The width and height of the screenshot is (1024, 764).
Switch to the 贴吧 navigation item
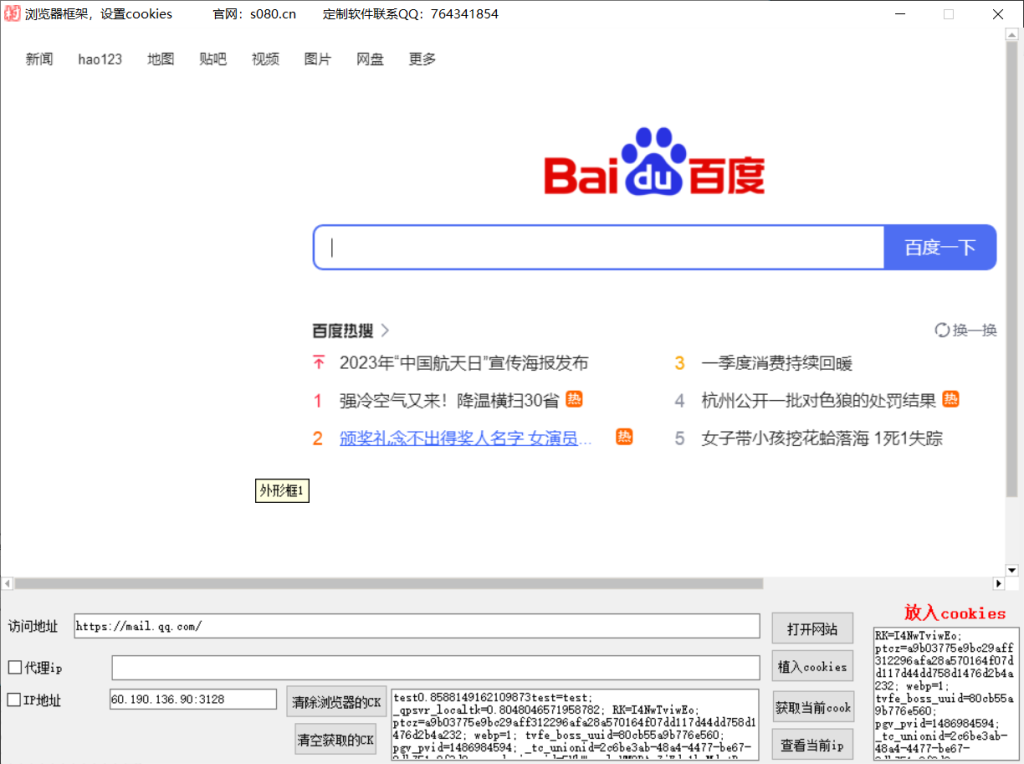point(213,59)
